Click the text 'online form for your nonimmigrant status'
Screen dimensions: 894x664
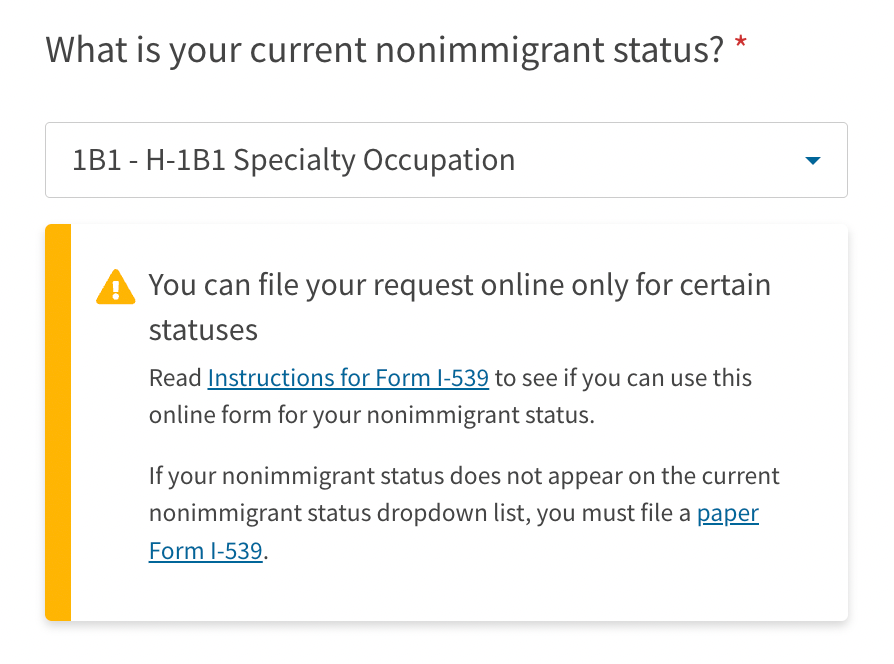tap(370, 414)
